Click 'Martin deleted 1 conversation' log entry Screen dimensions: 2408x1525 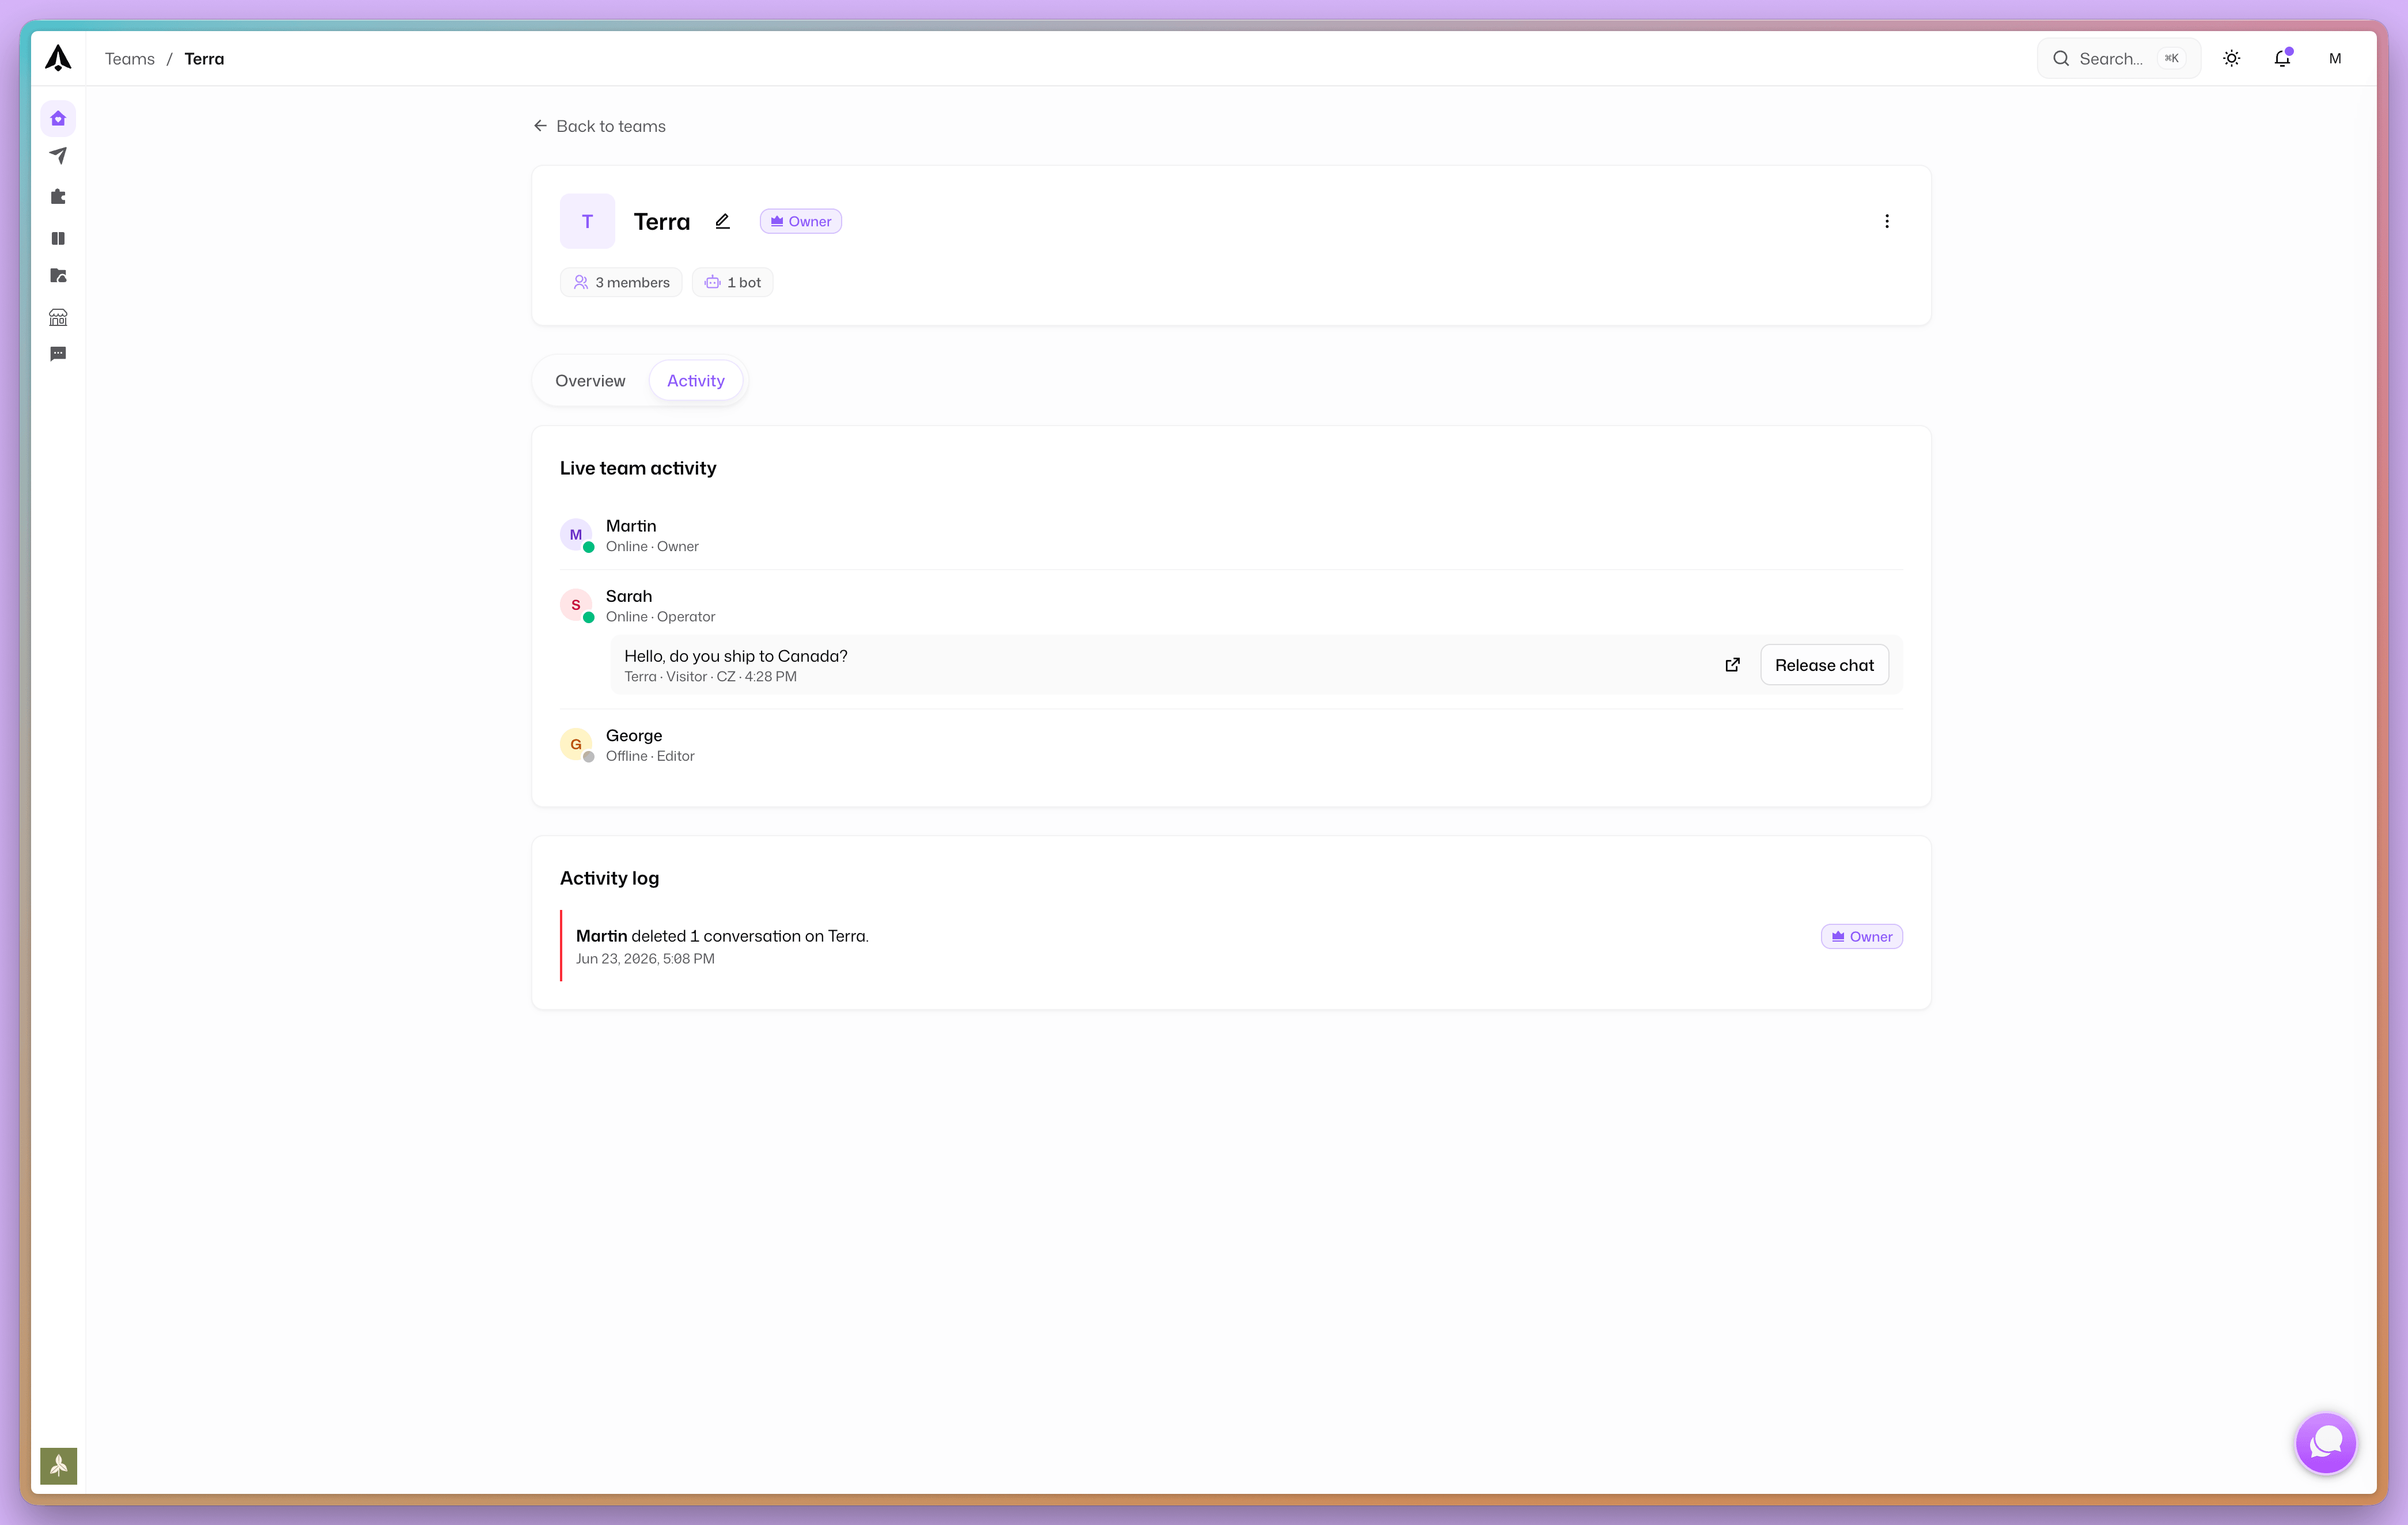coord(722,936)
